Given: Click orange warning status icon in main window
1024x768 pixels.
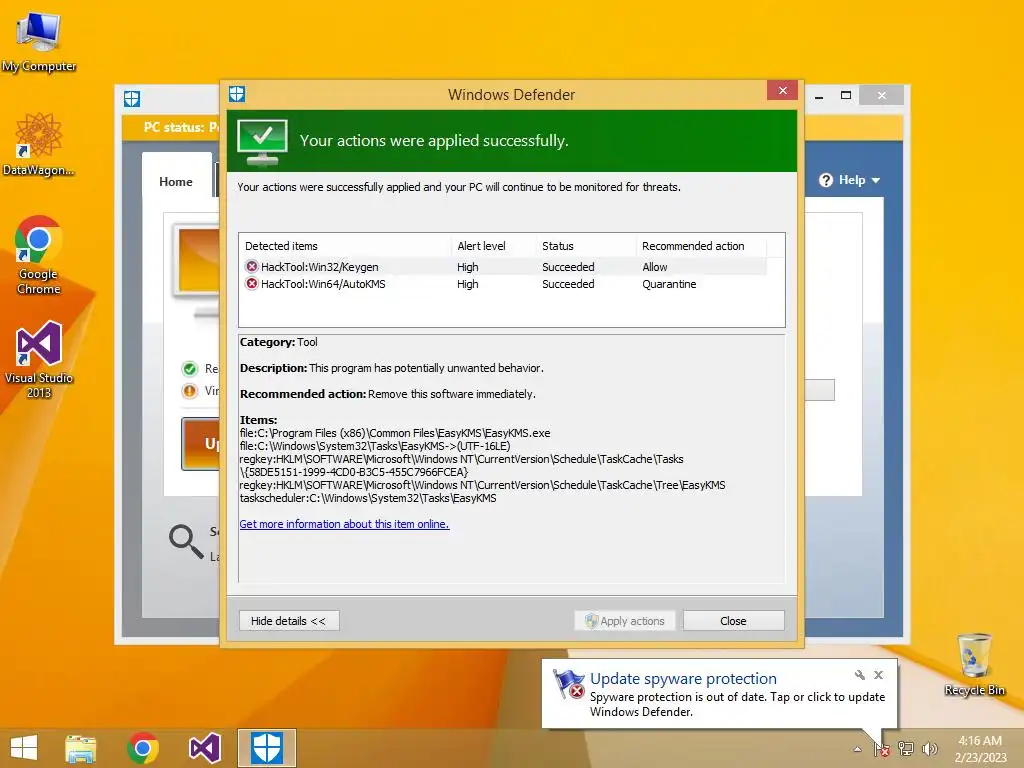Looking at the screenshot, I should (x=189, y=391).
